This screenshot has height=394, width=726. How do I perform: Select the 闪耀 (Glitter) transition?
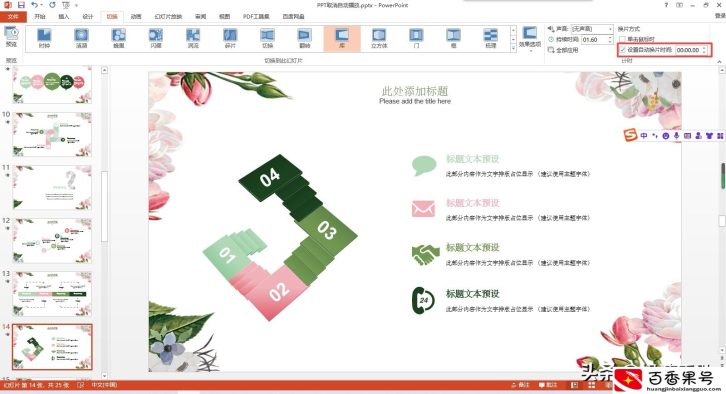156,38
